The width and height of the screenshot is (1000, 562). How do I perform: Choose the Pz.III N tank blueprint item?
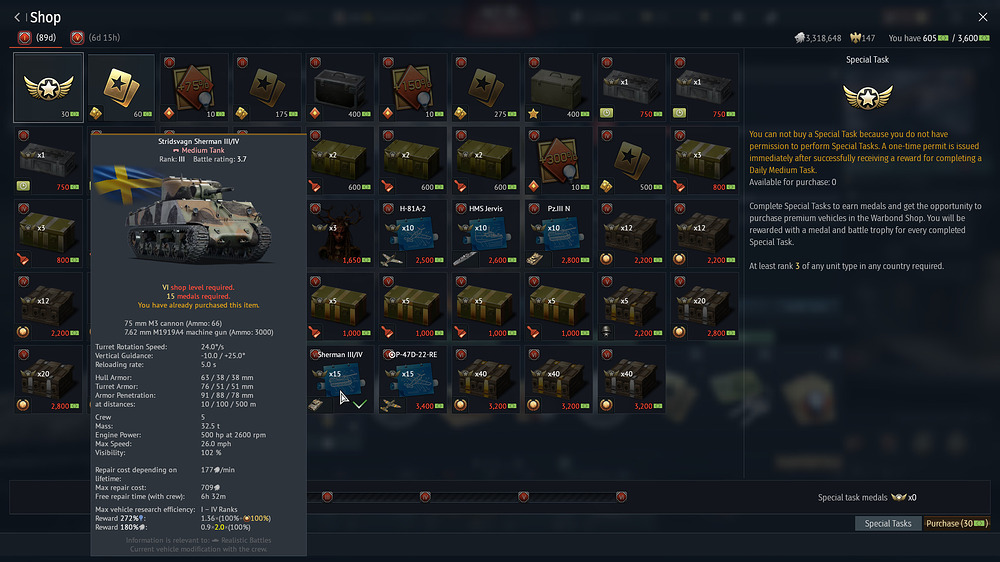557,233
